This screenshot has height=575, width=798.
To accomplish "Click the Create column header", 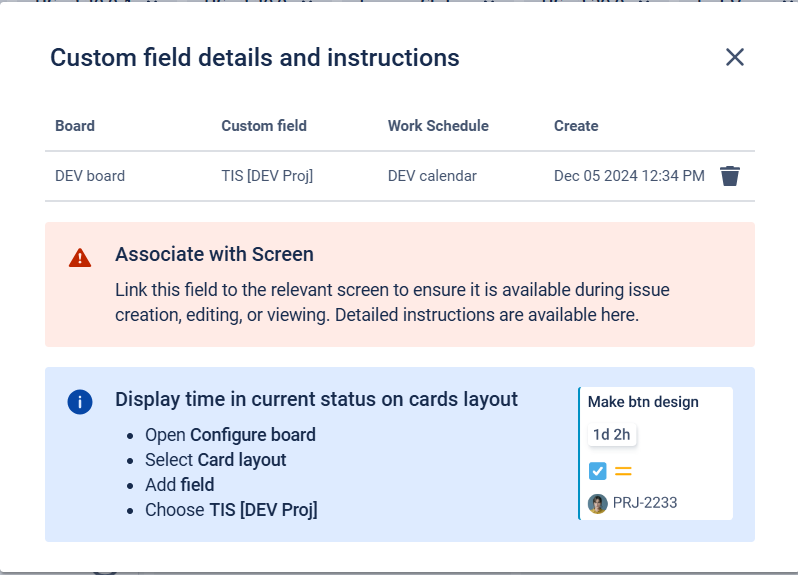I will [x=576, y=126].
